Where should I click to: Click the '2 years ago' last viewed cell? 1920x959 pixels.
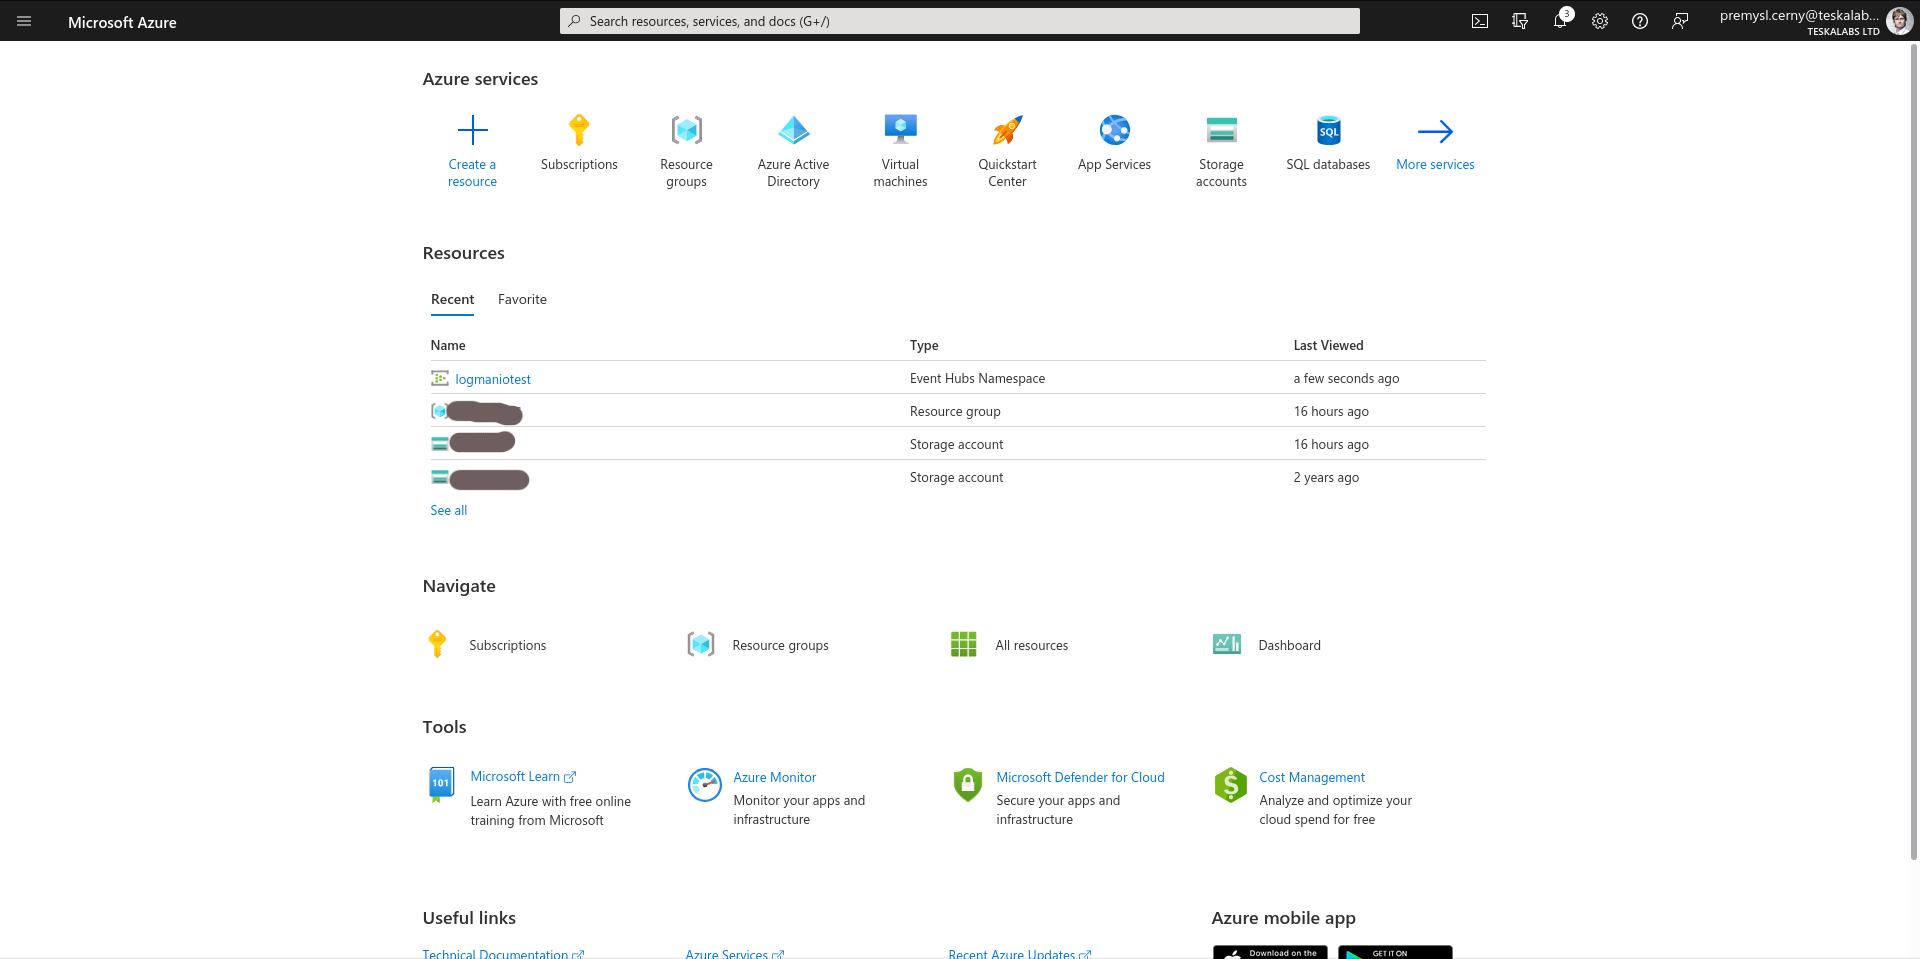coord(1326,477)
